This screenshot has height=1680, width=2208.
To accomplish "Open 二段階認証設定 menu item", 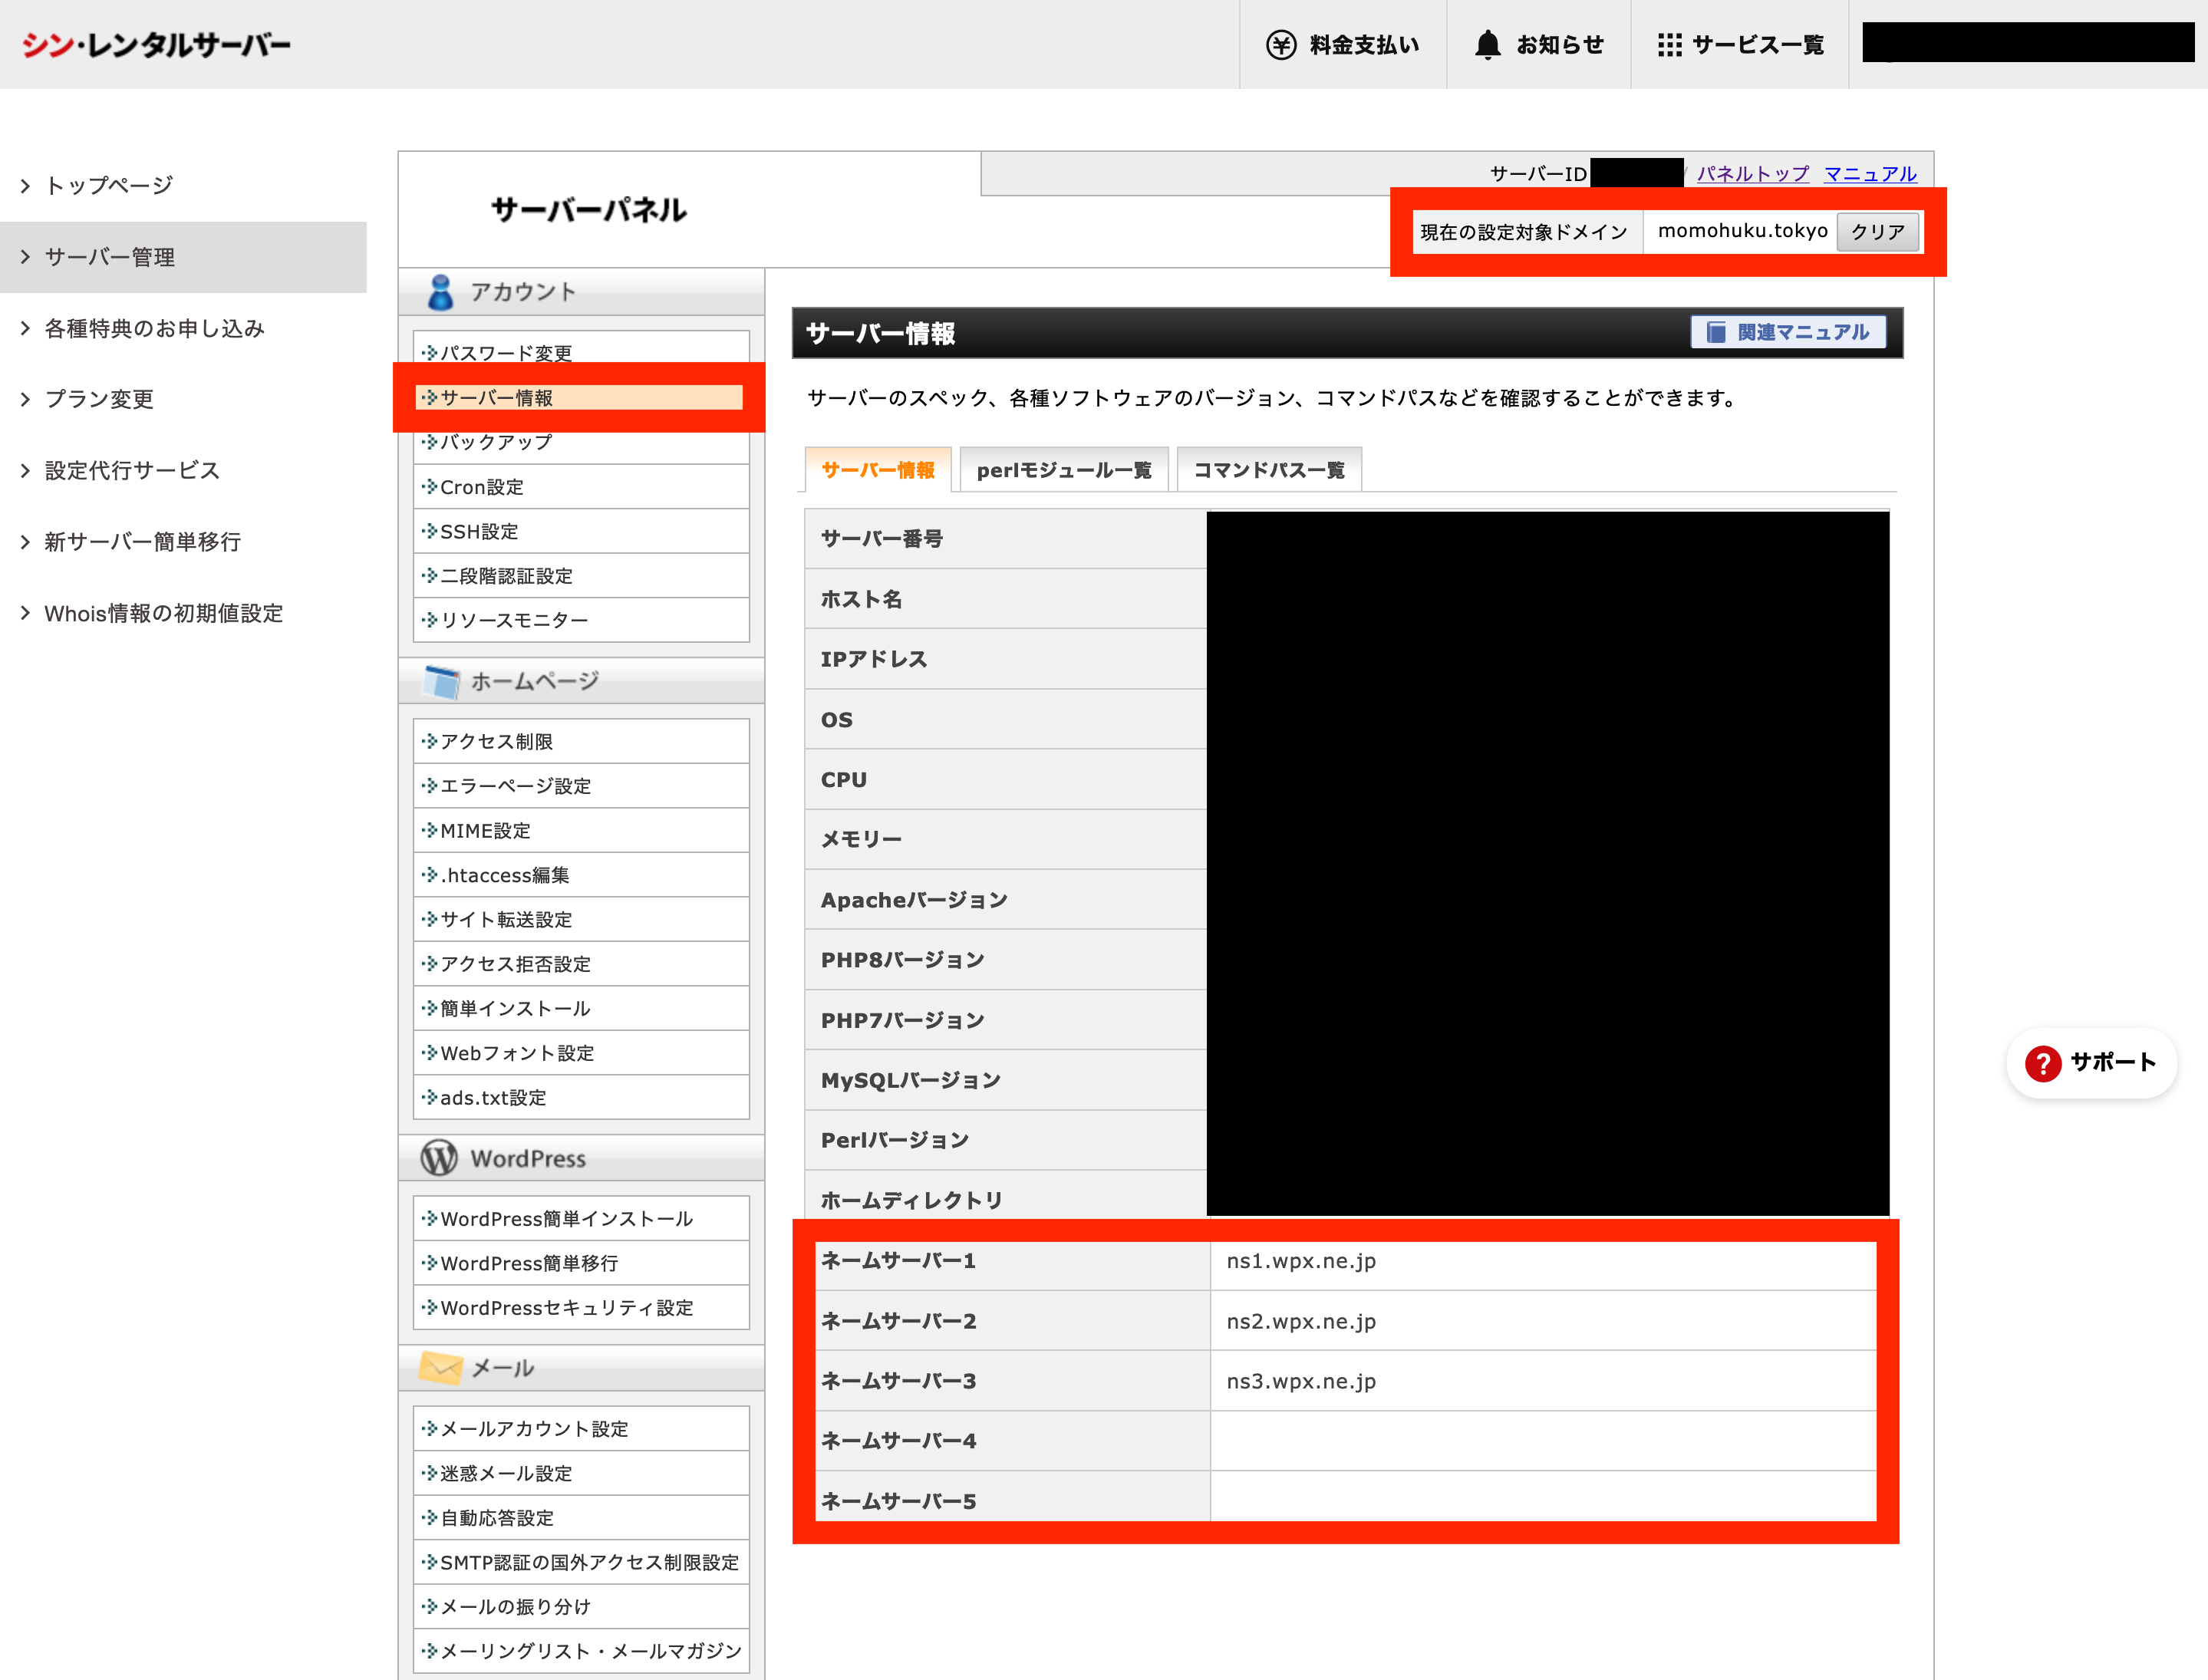I will point(581,576).
